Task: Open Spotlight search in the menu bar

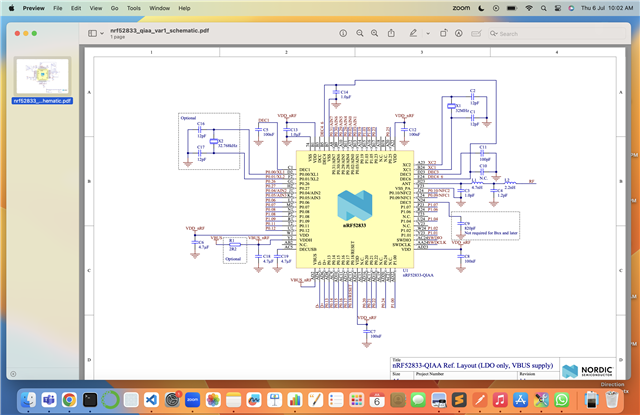Action: coord(543,8)
